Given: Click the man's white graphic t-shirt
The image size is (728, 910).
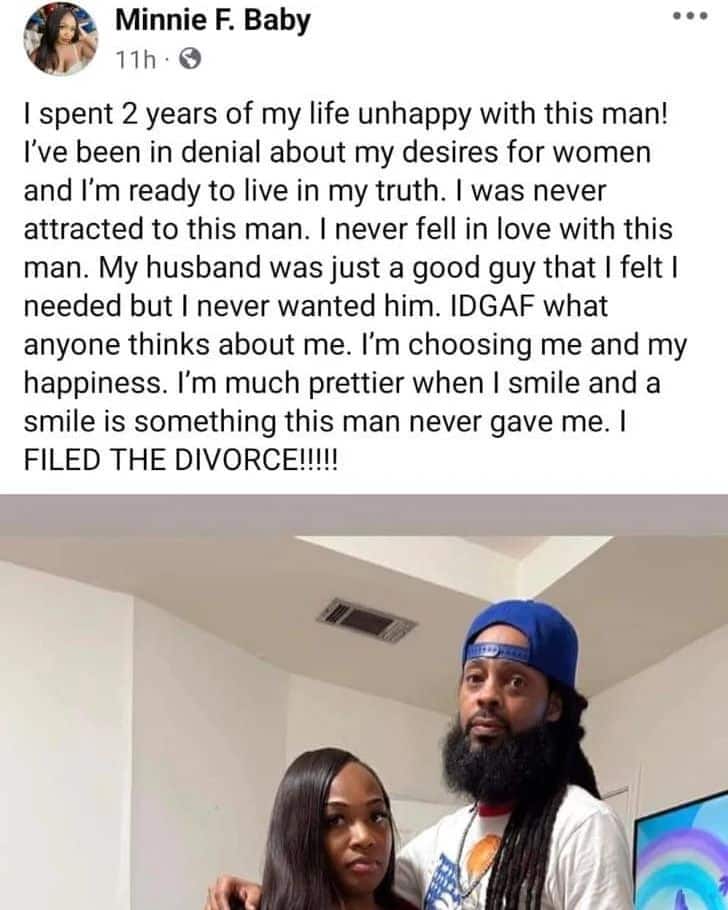Looking at the screenshot, I should [511, 854].
